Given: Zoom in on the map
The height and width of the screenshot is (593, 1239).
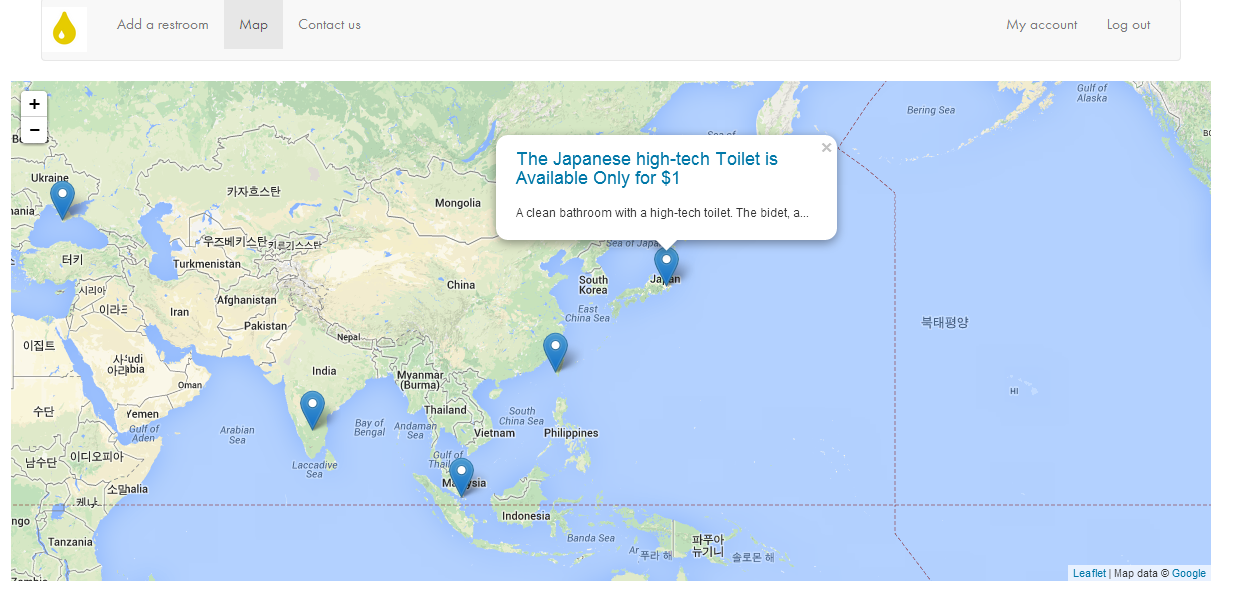Looking at the screenshot, I should point(34,104).
